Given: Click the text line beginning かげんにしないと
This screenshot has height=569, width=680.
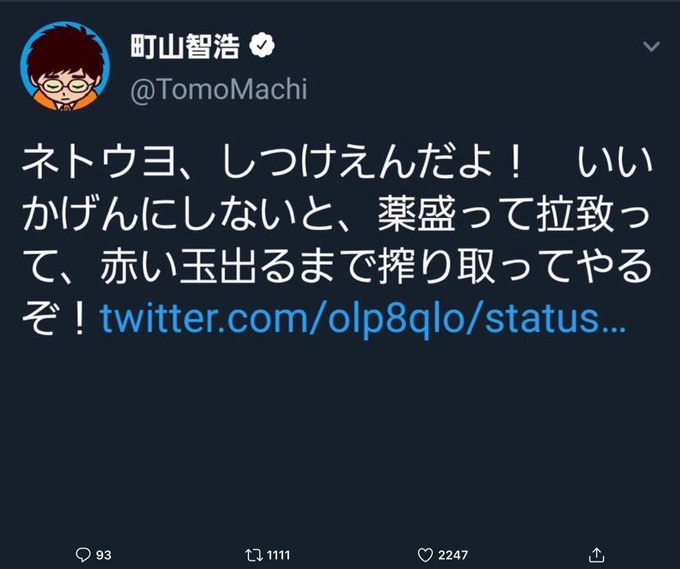Looking at the screenshot, I should click(x=337, y=215).
